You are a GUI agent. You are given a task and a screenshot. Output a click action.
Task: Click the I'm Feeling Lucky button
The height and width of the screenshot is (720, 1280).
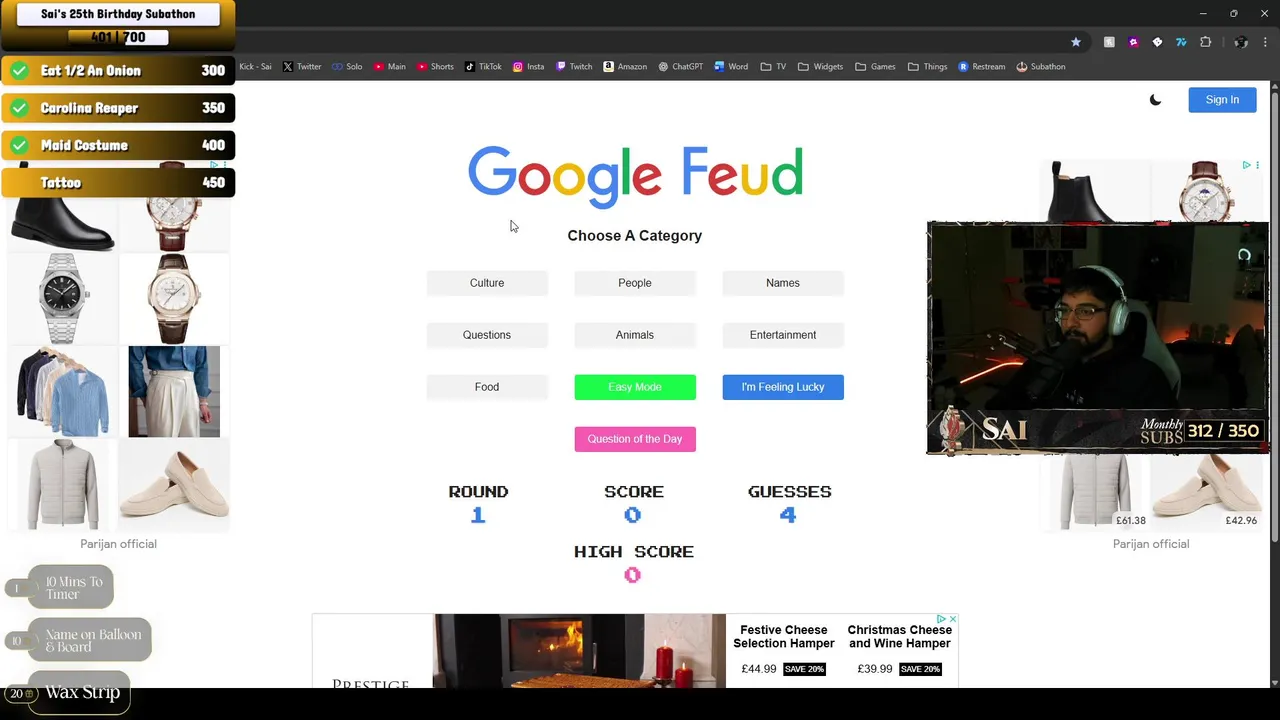[x=783, y=387]
